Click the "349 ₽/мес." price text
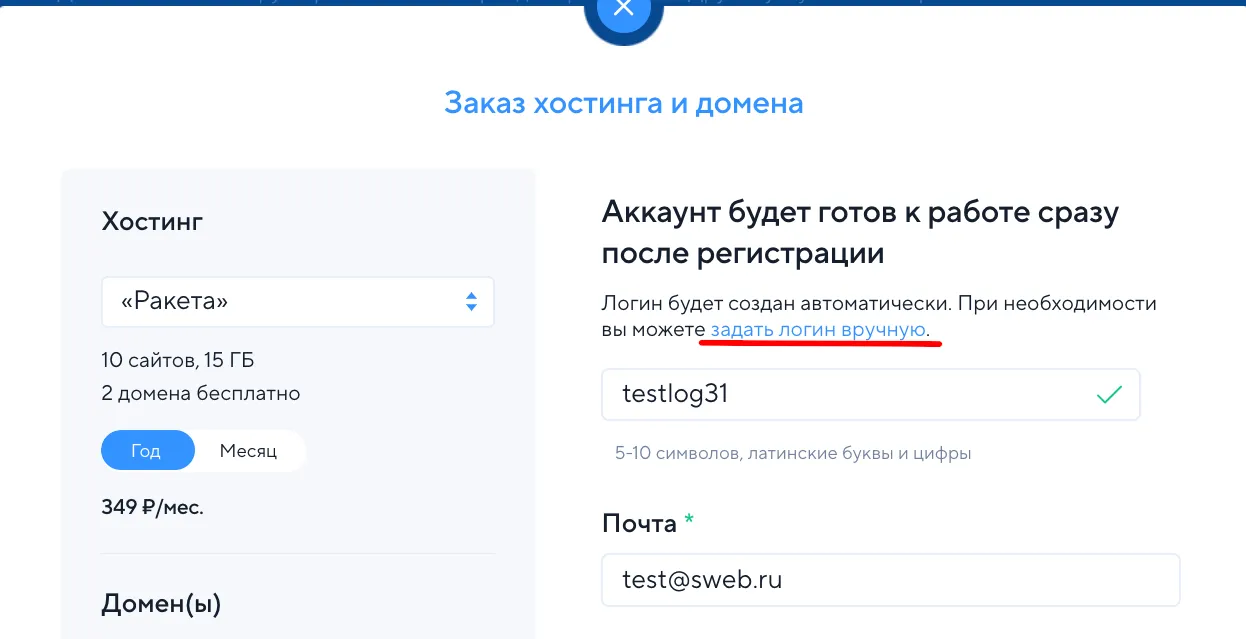1246x639 pixels. (x=152, y=507)
